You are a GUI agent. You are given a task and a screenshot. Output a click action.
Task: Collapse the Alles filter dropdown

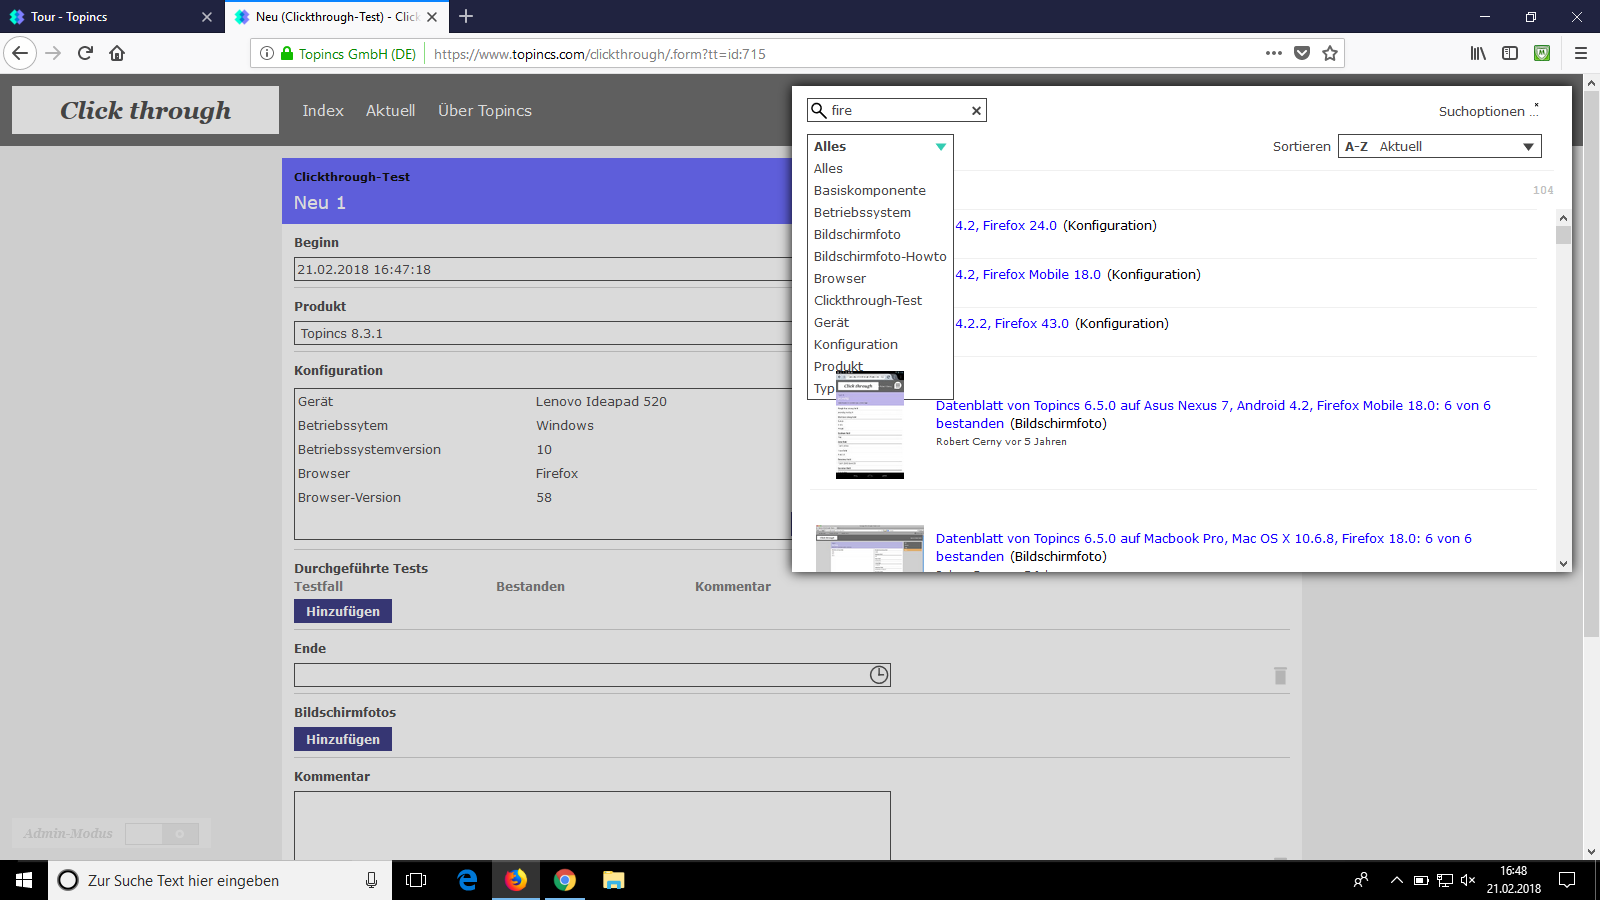tap(940, 147)
